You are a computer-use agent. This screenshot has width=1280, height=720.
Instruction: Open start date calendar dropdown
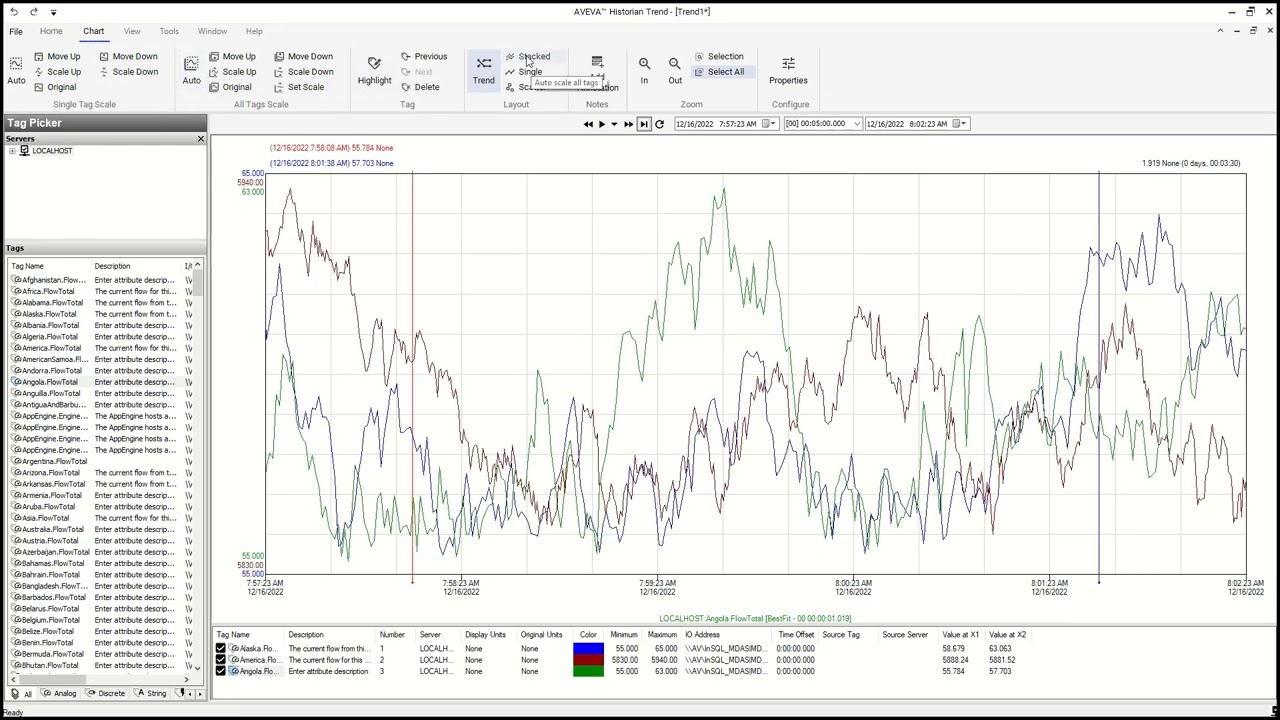click(770, 124)
